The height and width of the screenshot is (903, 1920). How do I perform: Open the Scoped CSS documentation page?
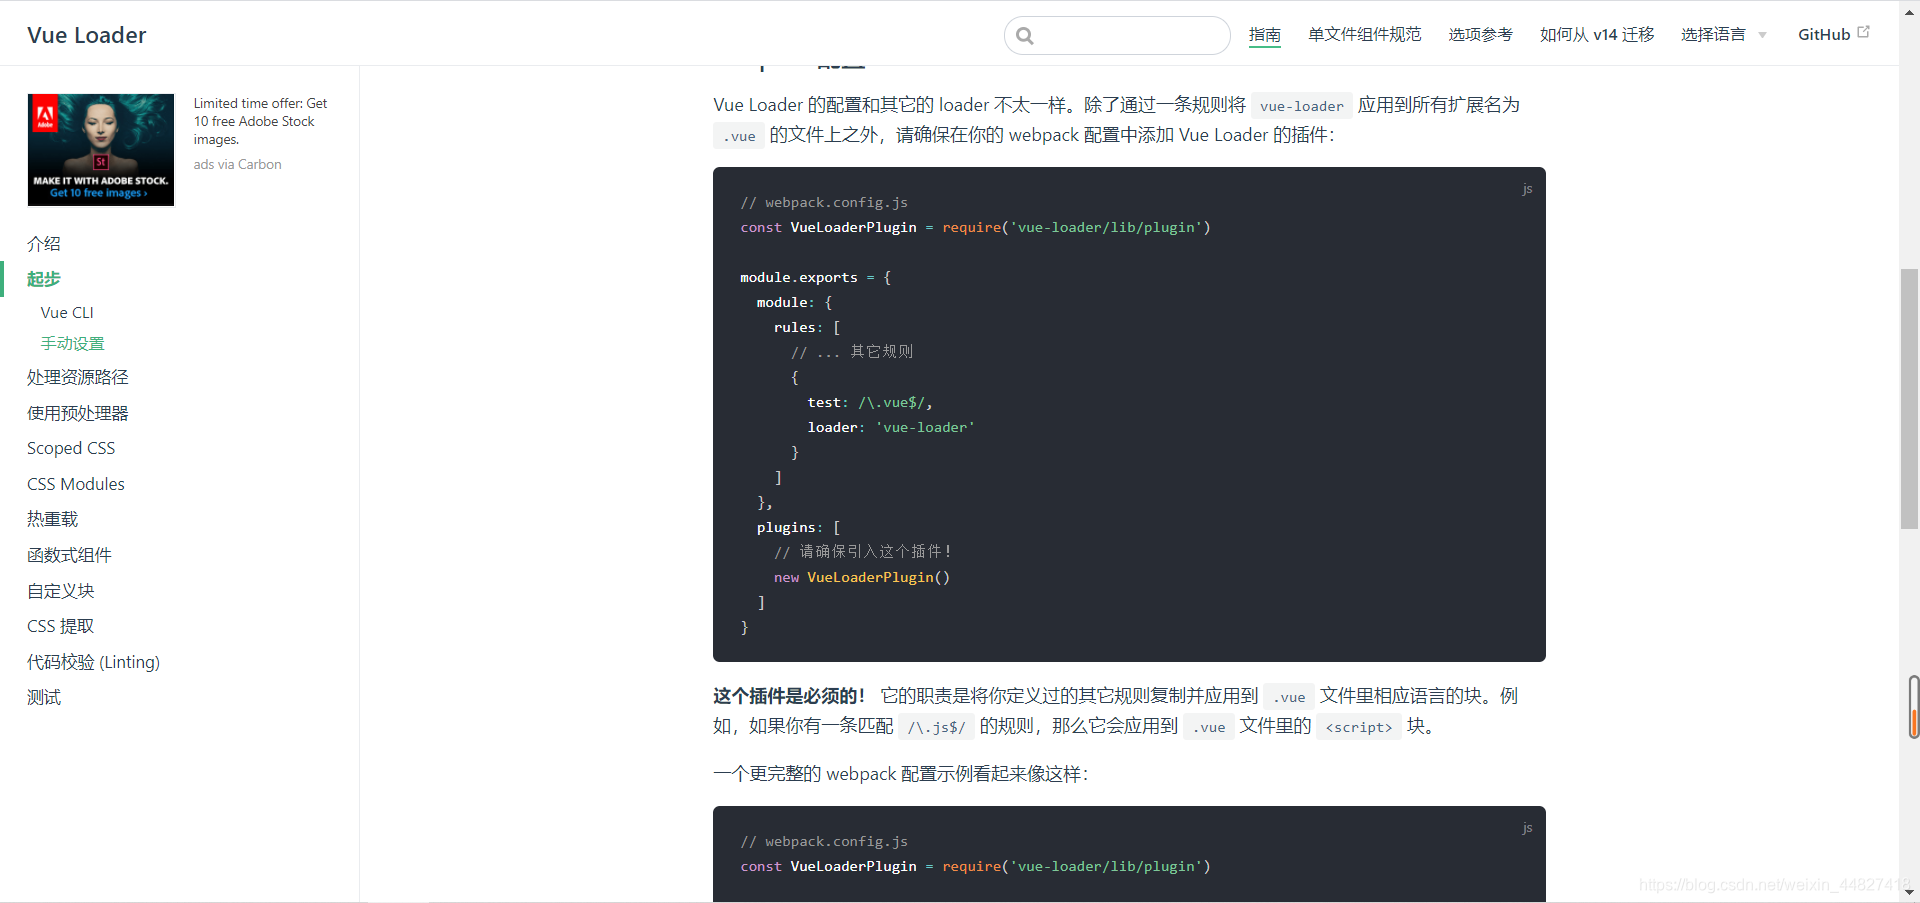70,448
